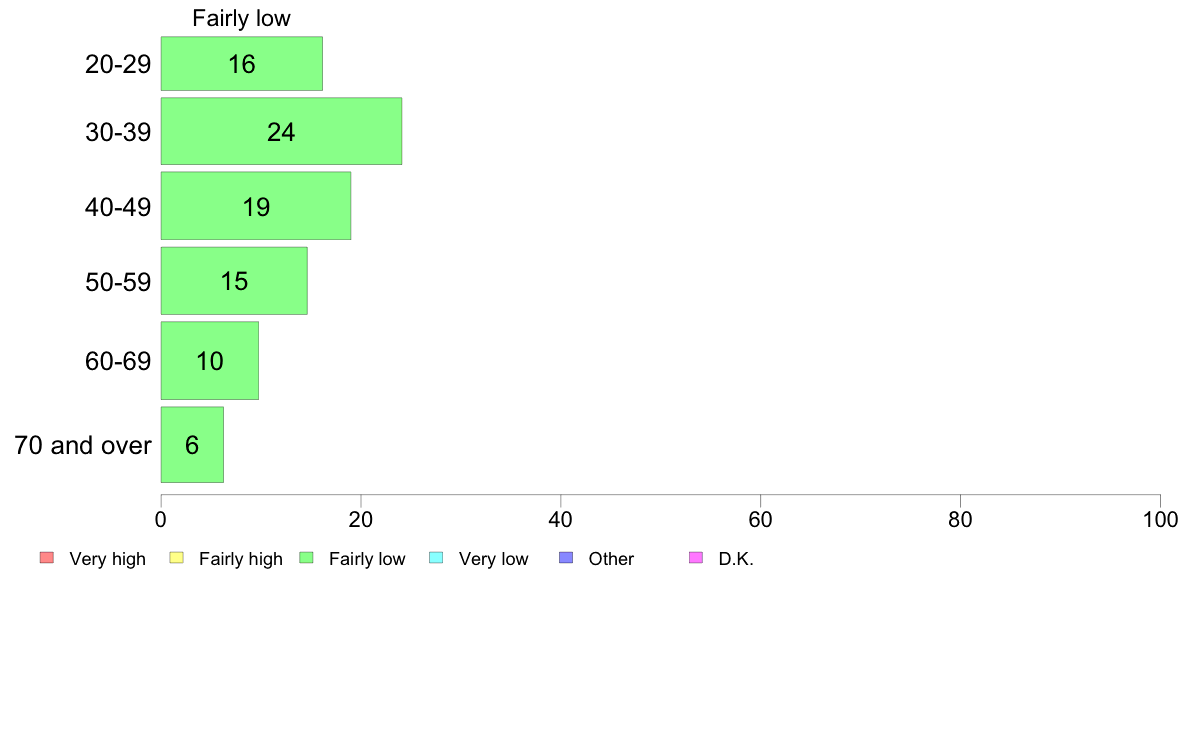Click the magenta D.K. legend swatch

[x=696, y=558]
